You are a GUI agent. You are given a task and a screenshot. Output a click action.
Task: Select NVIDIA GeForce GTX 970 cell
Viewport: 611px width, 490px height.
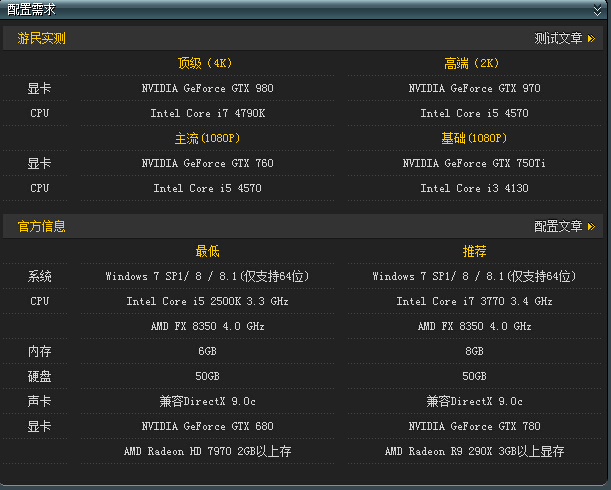(474, 88)
